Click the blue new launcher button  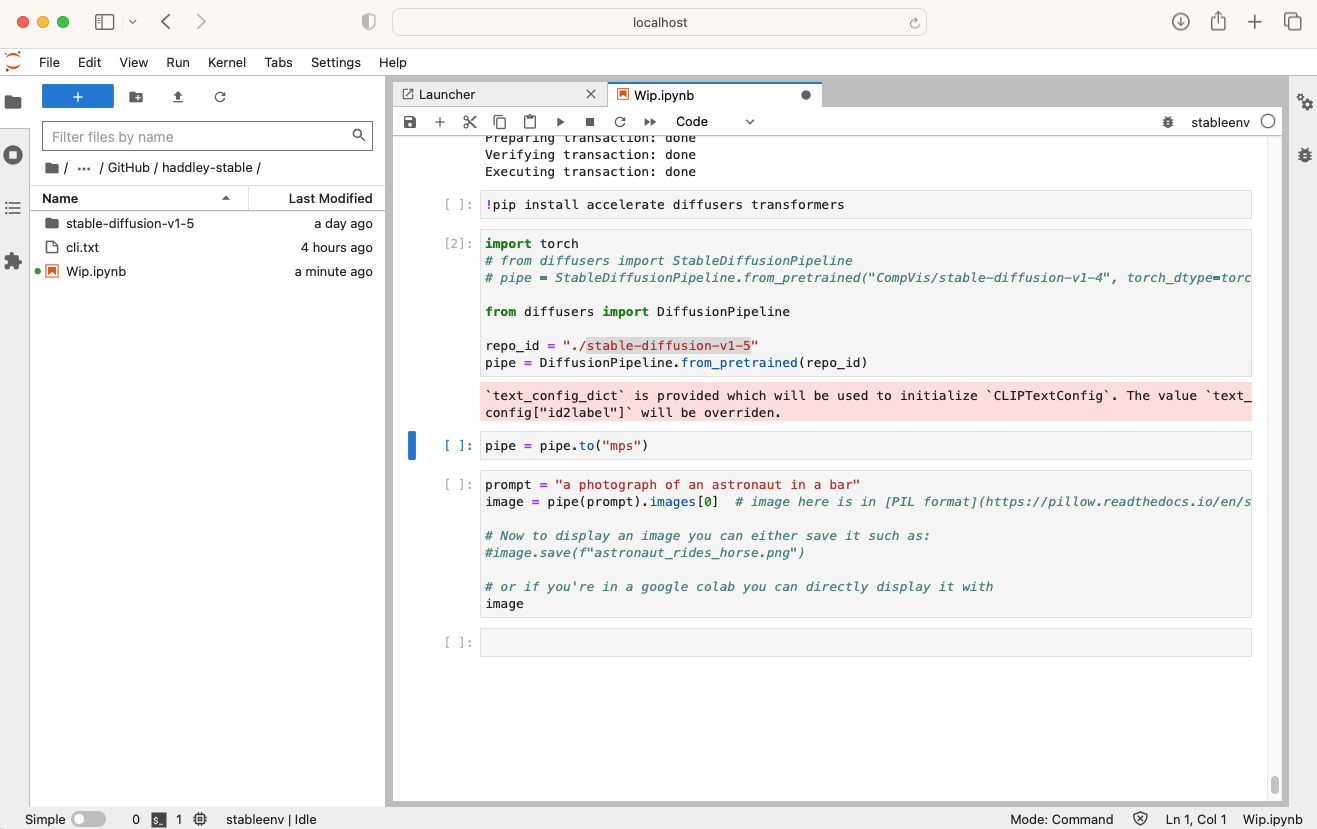78,97
